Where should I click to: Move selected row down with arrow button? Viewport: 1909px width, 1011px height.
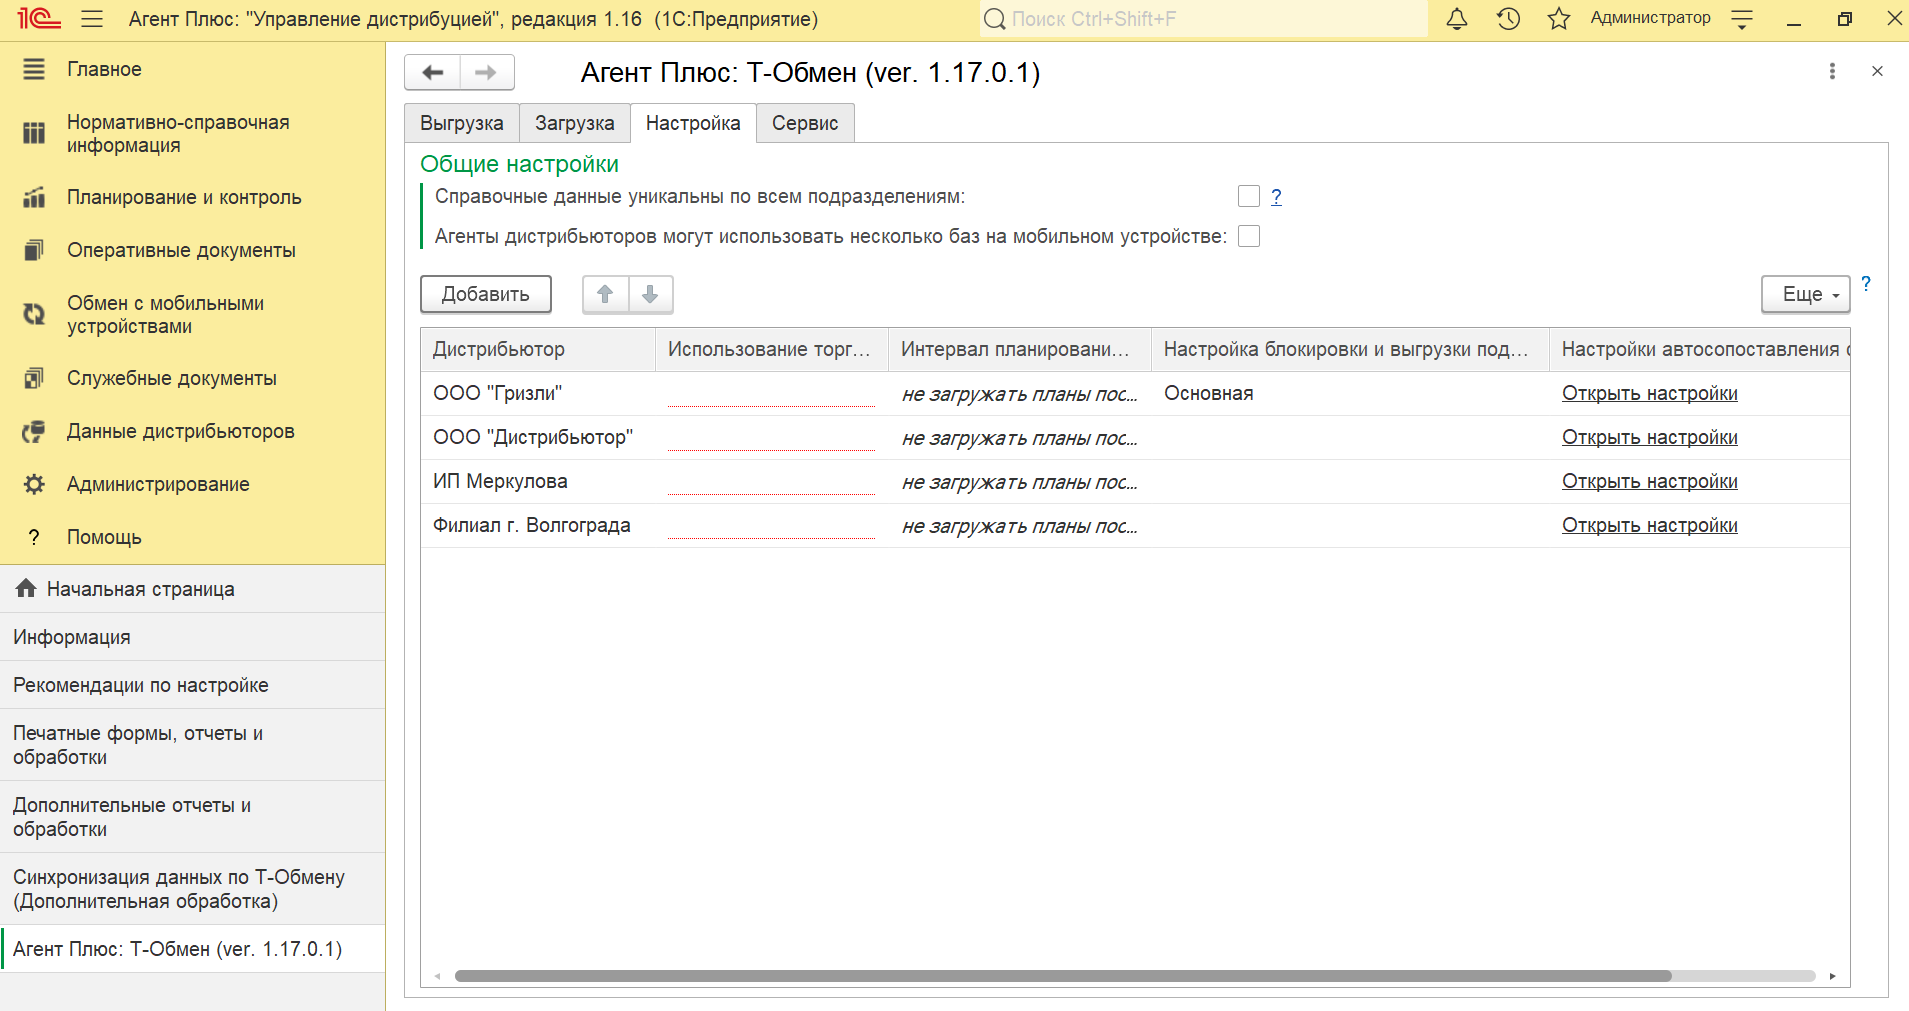point(650,294)
